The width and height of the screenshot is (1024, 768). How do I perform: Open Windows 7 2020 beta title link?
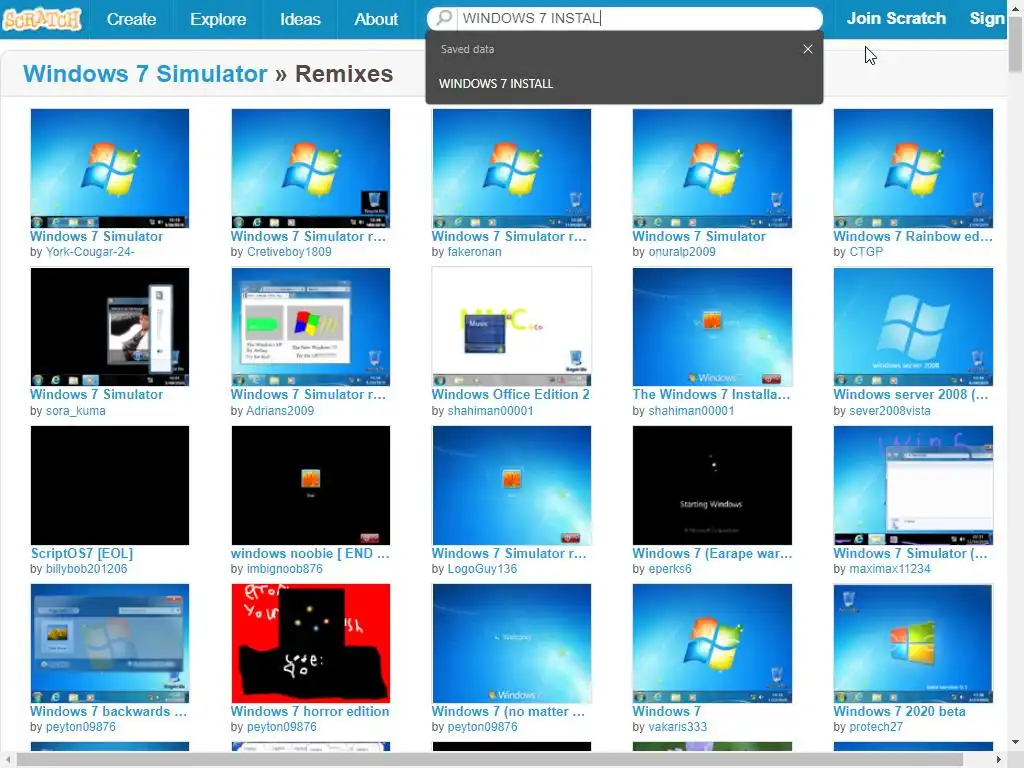pyautogui.click(x=899, y=711)
